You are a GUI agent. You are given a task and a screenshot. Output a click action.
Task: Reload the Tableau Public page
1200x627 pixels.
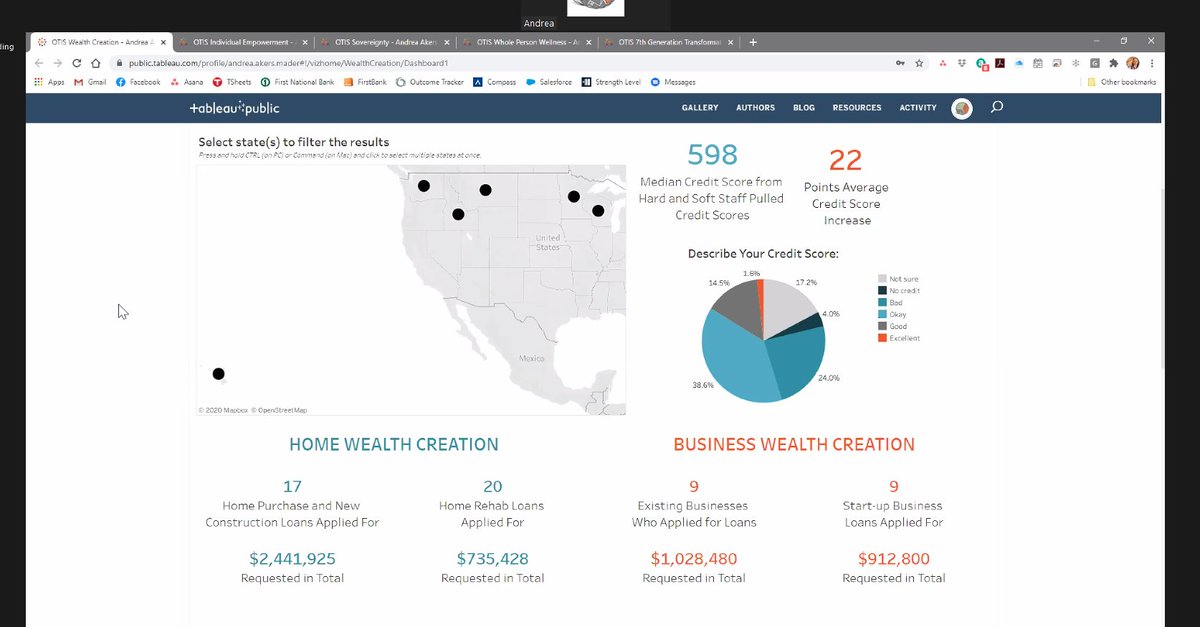[77, 63]
